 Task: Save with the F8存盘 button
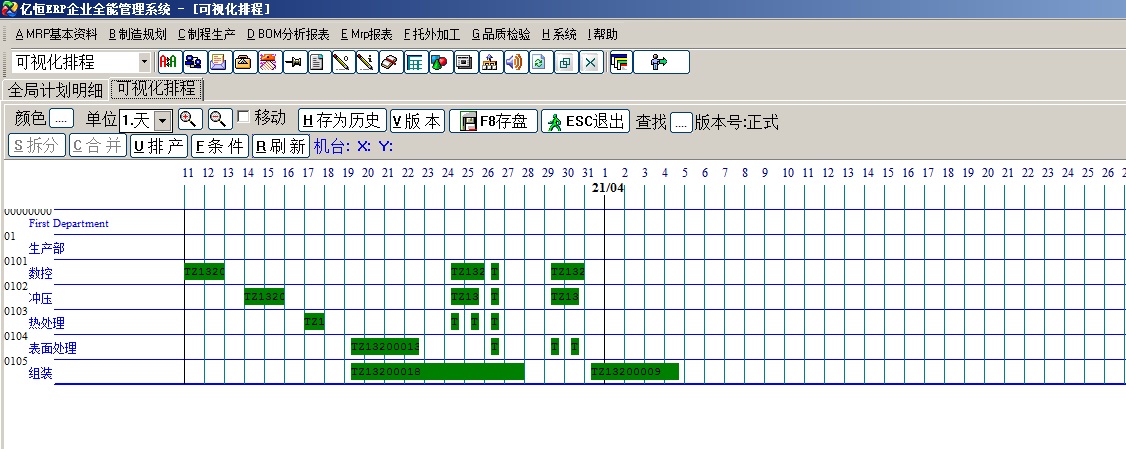(493, 121)
